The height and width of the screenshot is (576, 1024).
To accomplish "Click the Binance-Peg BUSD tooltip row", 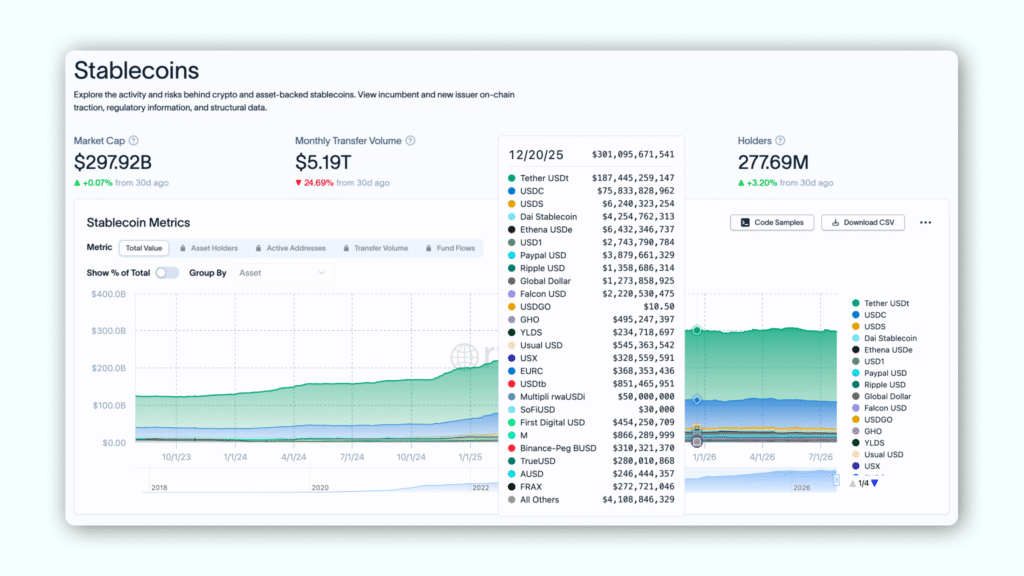I will 591,448.
